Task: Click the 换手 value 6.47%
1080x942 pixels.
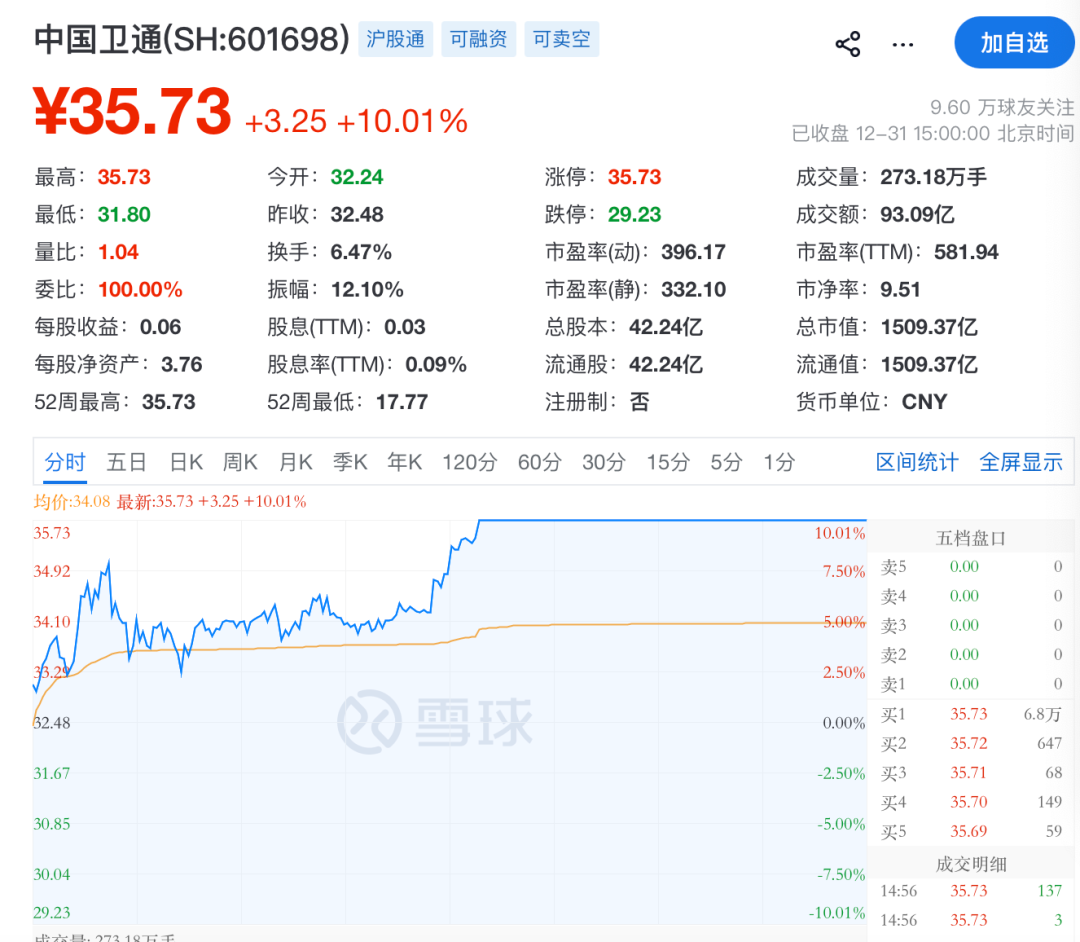Action: point(361,252)
